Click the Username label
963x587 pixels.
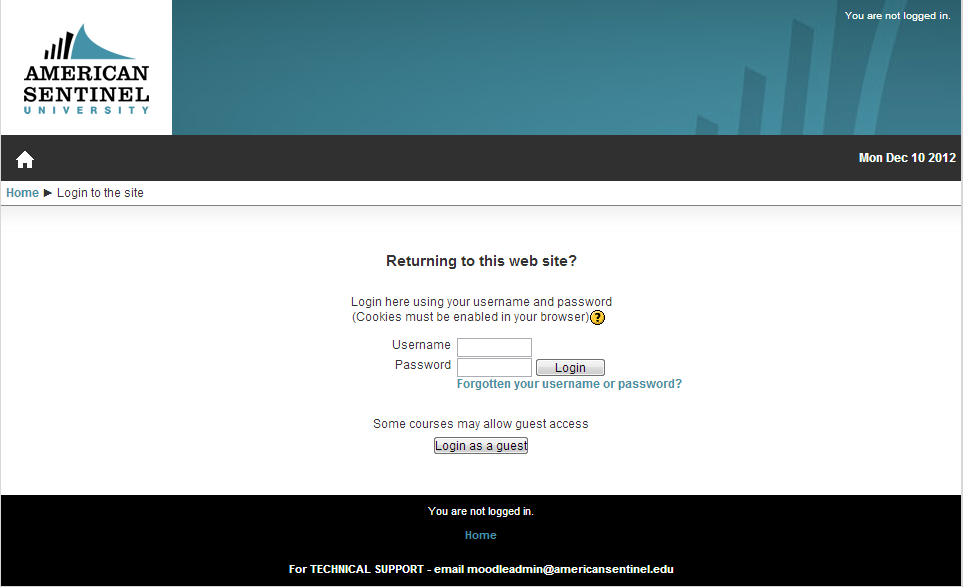pos(421,345)
